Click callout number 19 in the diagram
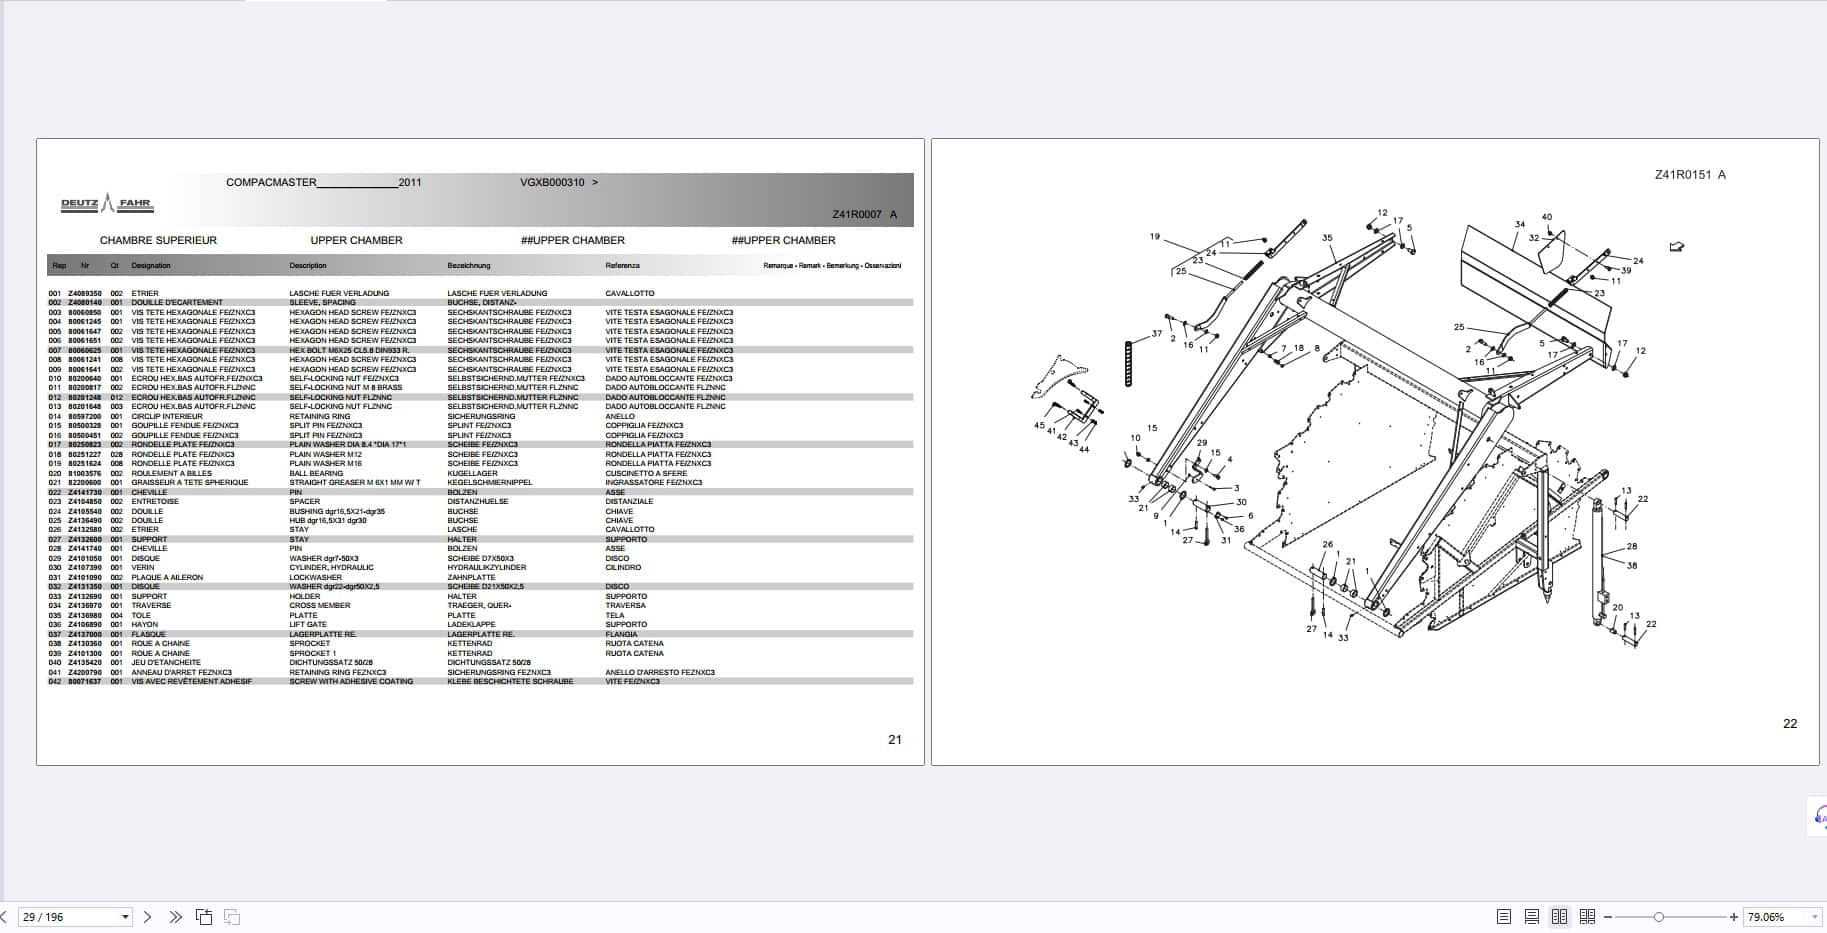Screen dimensions: 1827x933 pyautogui.click(x=1155, y=237)
